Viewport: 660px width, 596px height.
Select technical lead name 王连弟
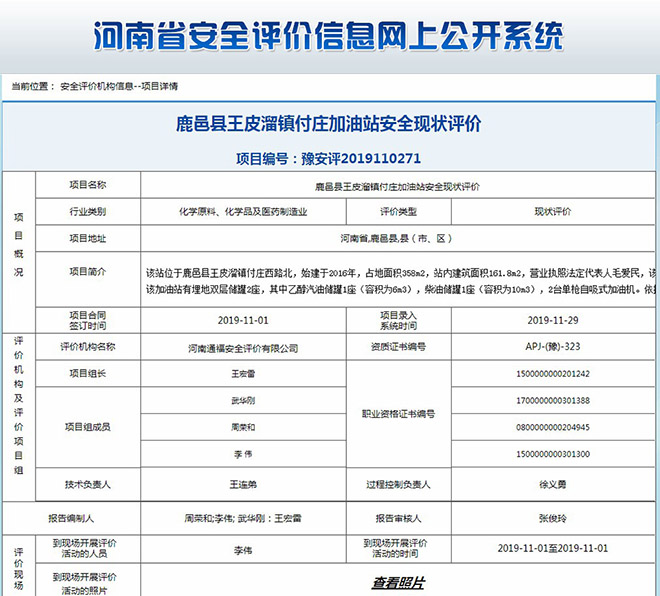[x=243, y=484]
